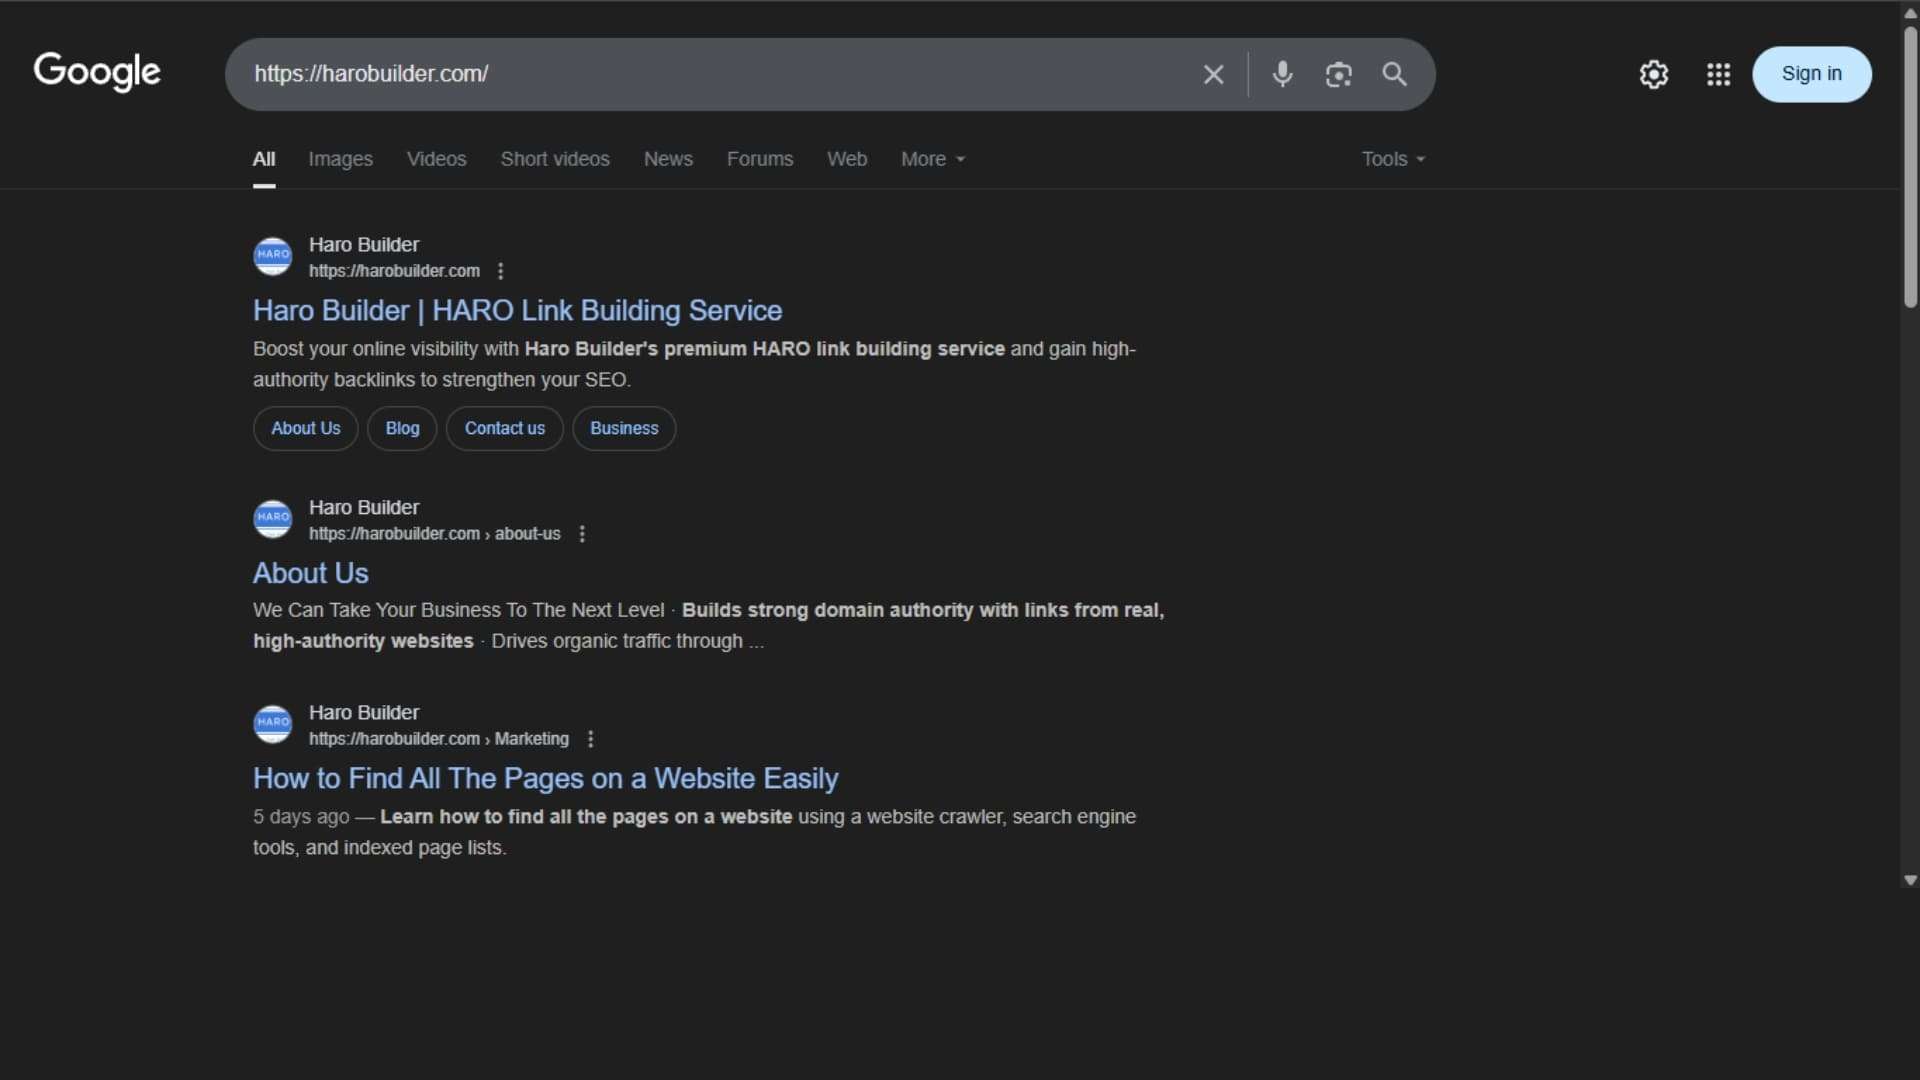Image resolution: width=1920 pixels, height=1080 pixels.
Task: Switch to the Images tab
Action: click(340, 159)
